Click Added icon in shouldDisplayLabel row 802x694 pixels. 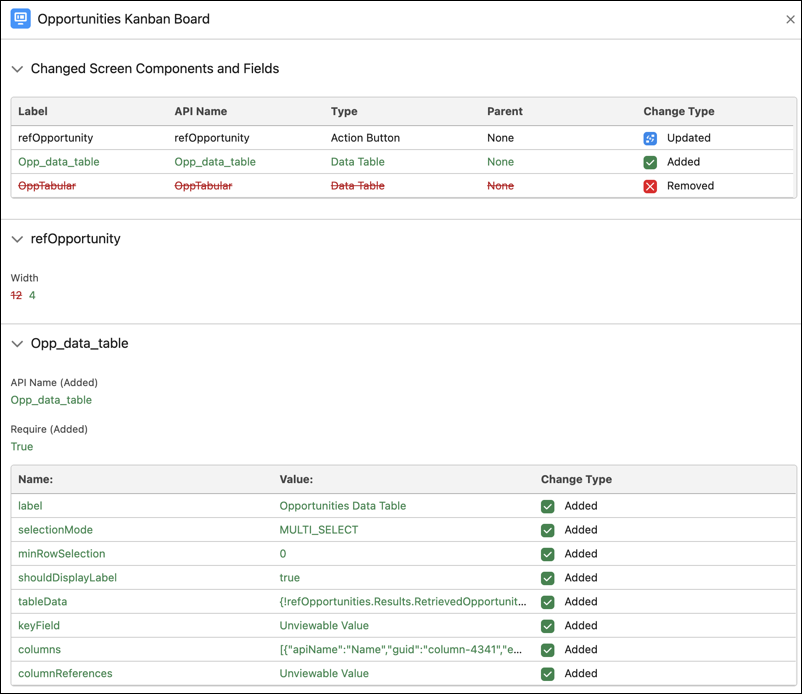click(547, 578)
